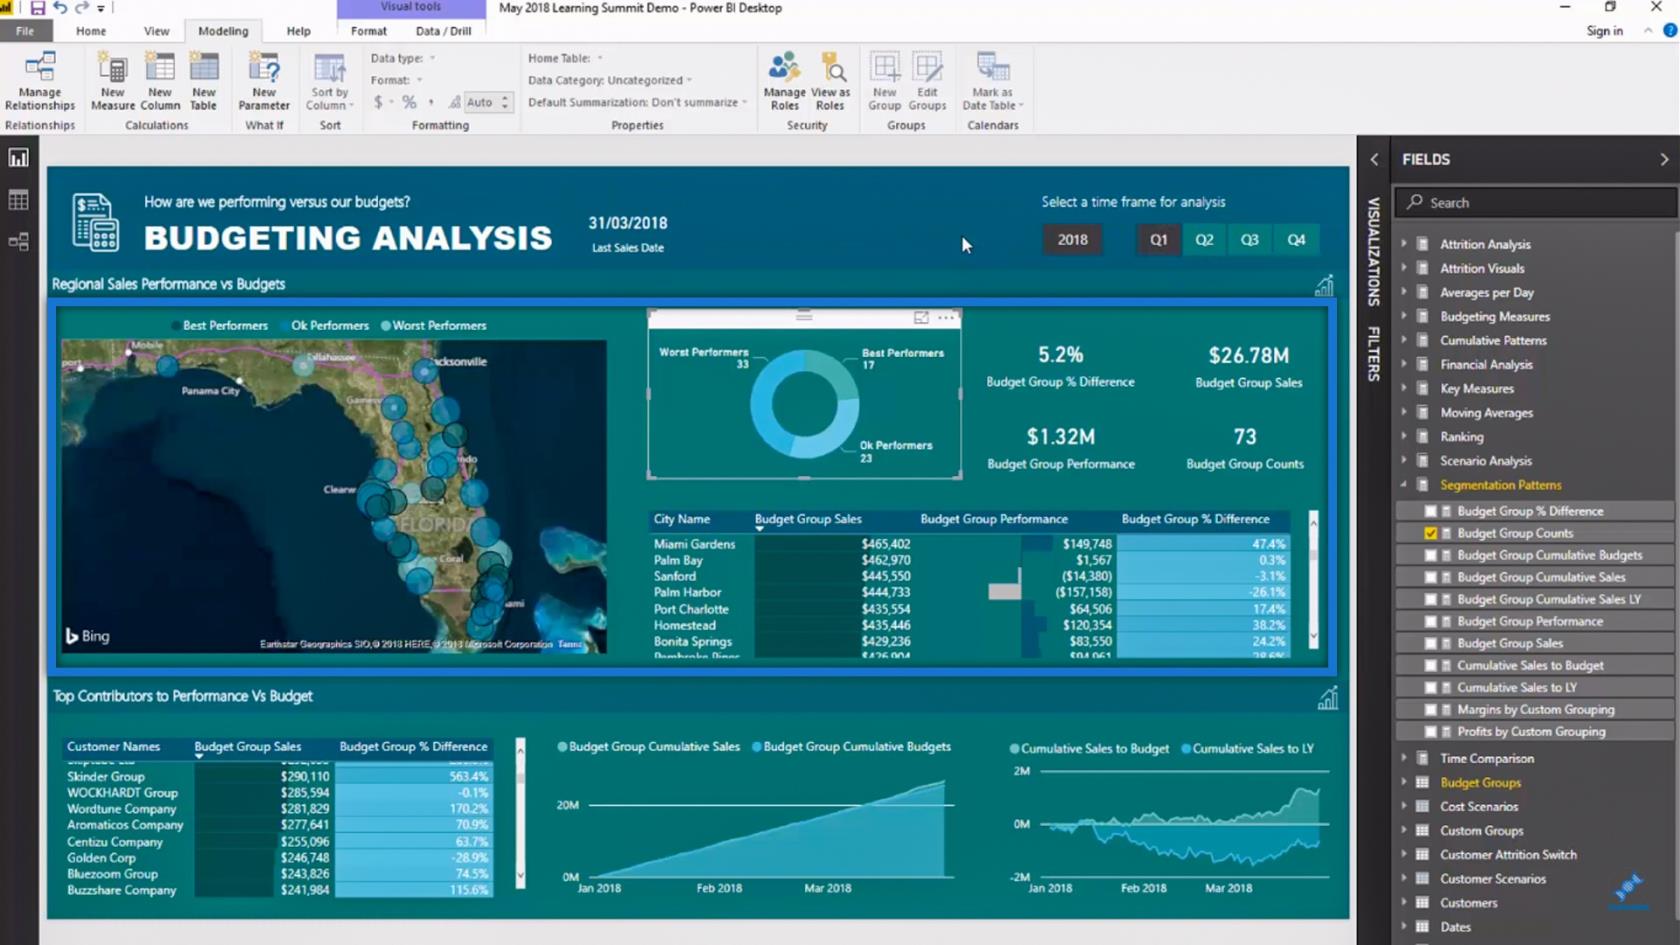Click the currency format dollar icon
Screen dimensions: 1680x945
click(379, 102)
